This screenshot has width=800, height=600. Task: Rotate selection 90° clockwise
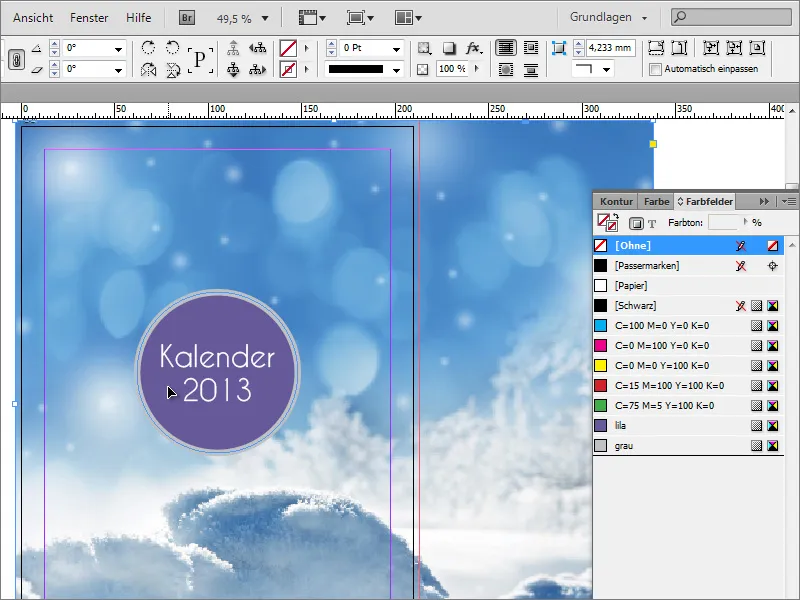click(148, 48)
